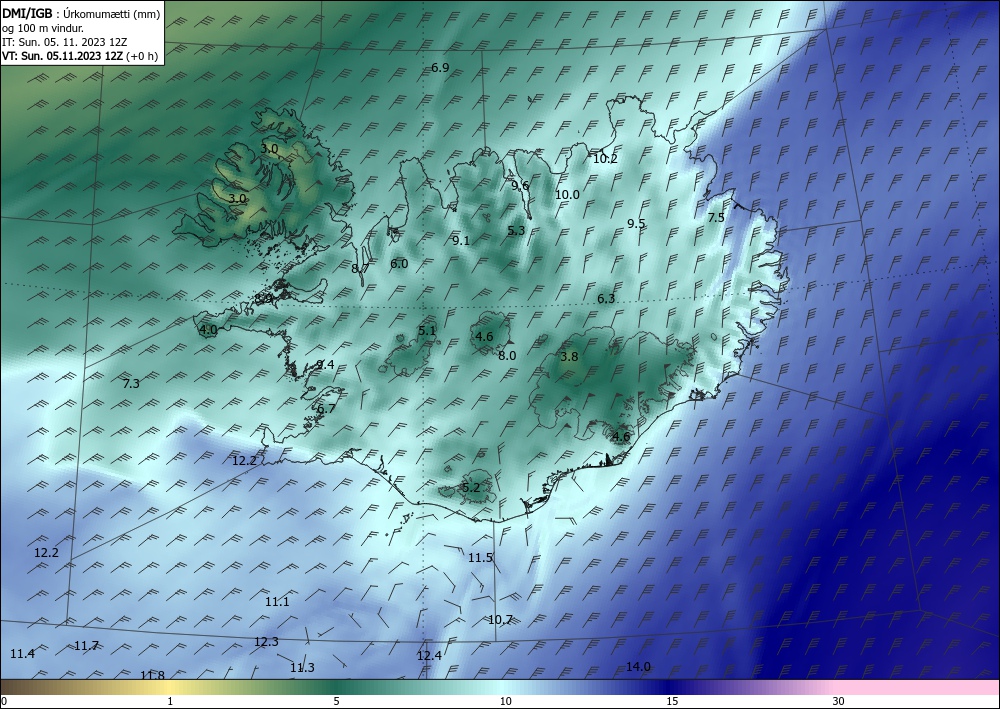Click the colour scale label 0
Viewport: 1000px width, 709px height.
click(4, 701)
